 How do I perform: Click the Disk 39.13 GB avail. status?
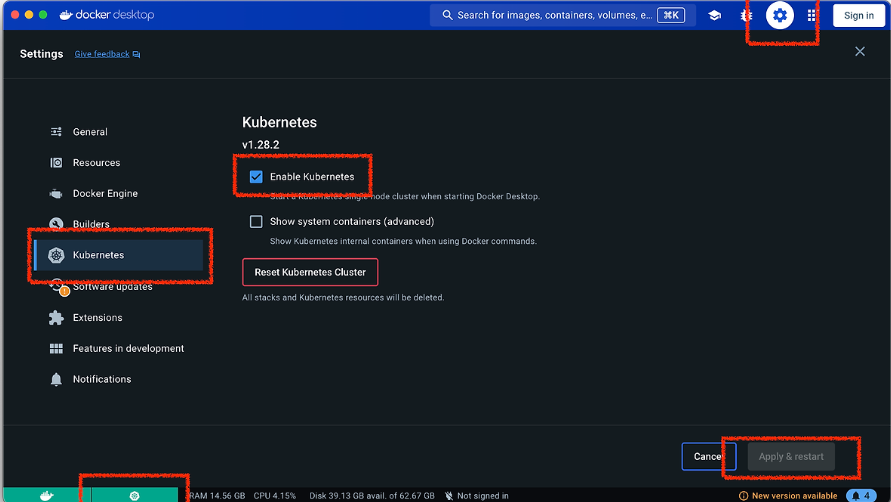[372, 496]
